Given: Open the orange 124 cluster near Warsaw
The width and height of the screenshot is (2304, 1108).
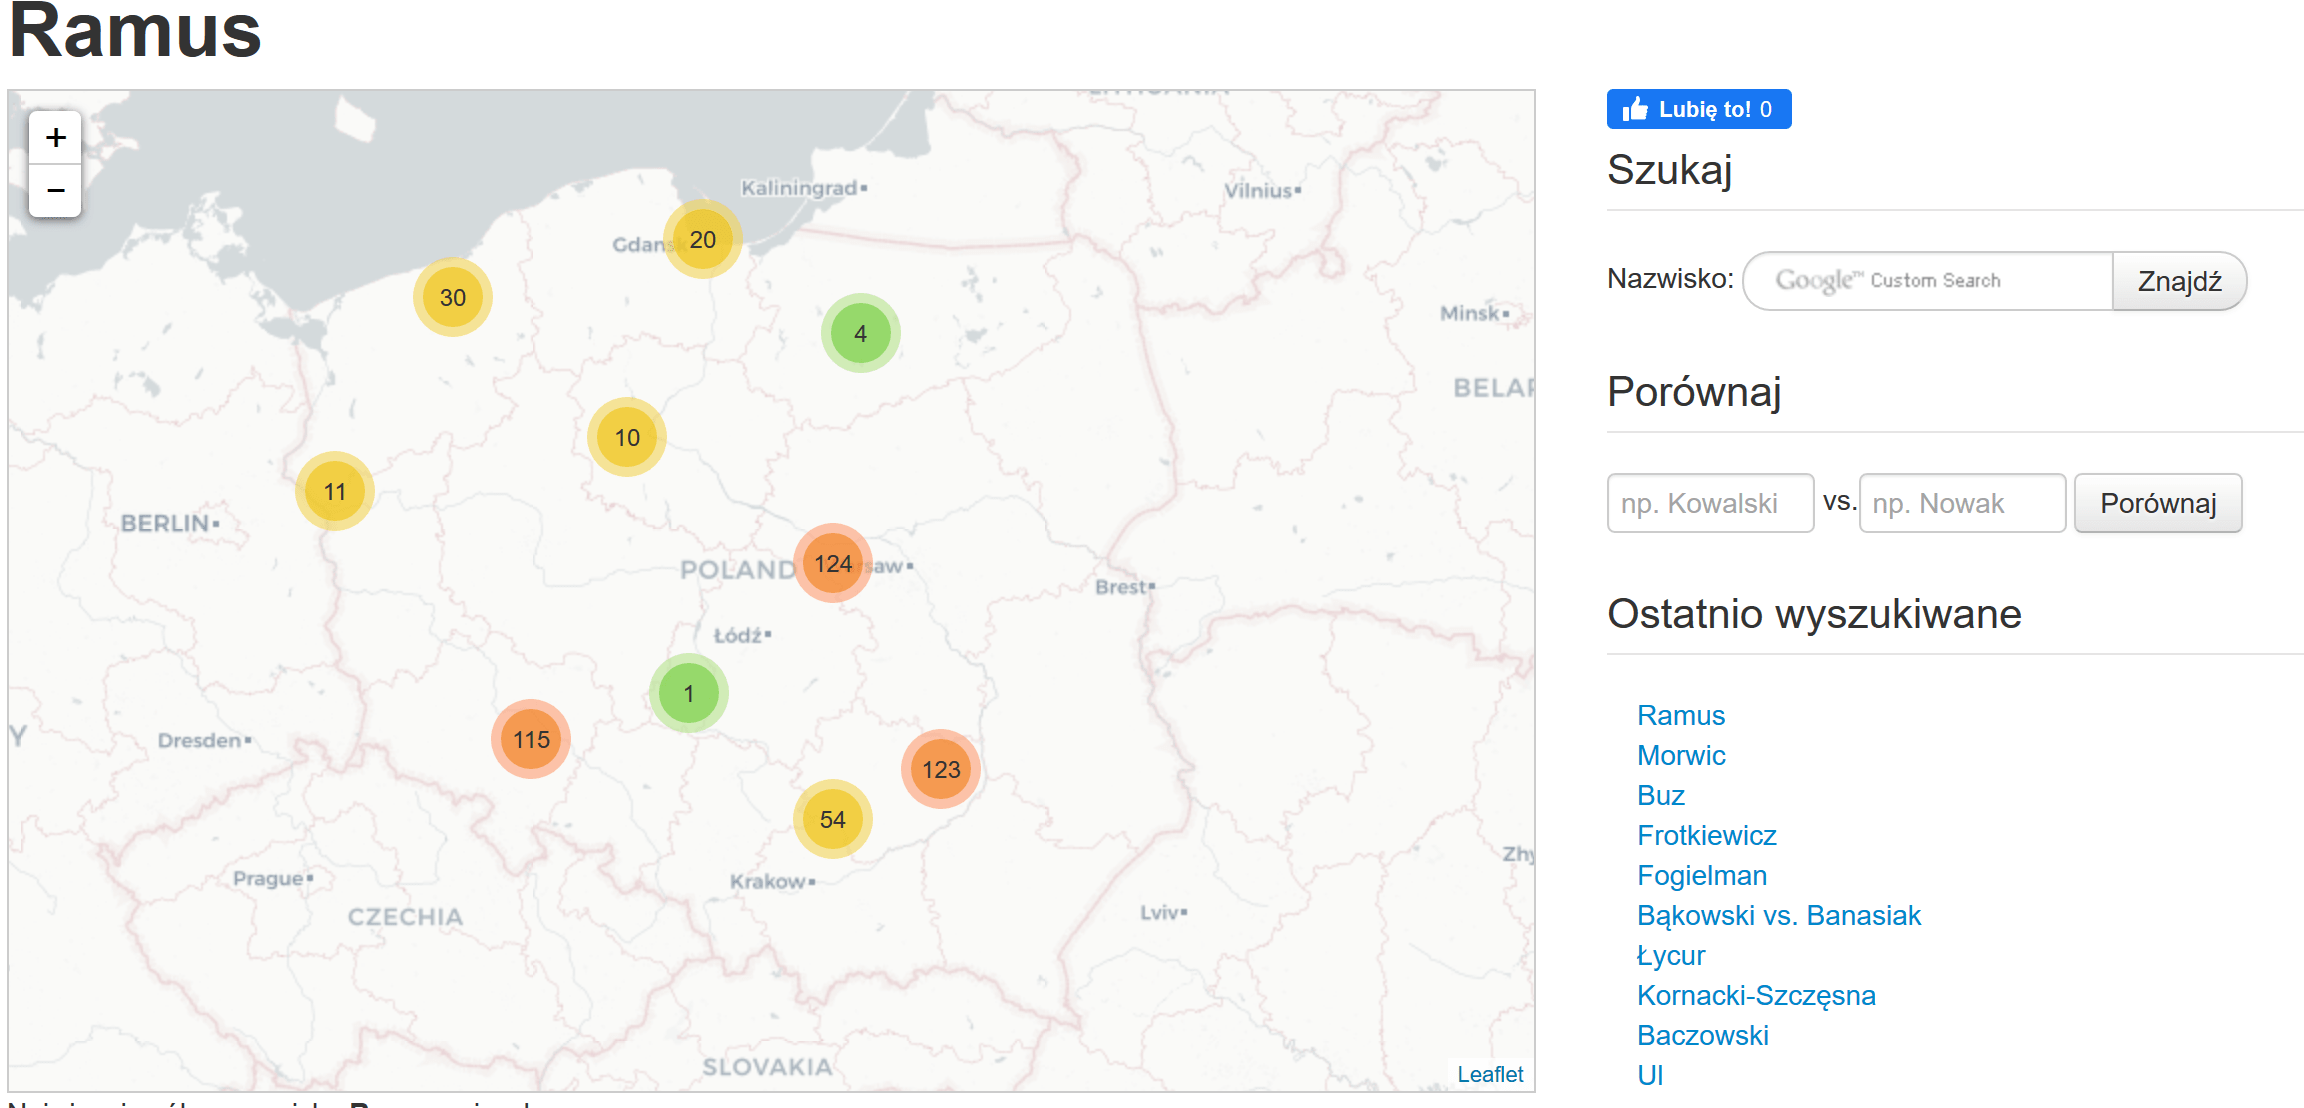Looking at the screenshot, I should (832, 563).
